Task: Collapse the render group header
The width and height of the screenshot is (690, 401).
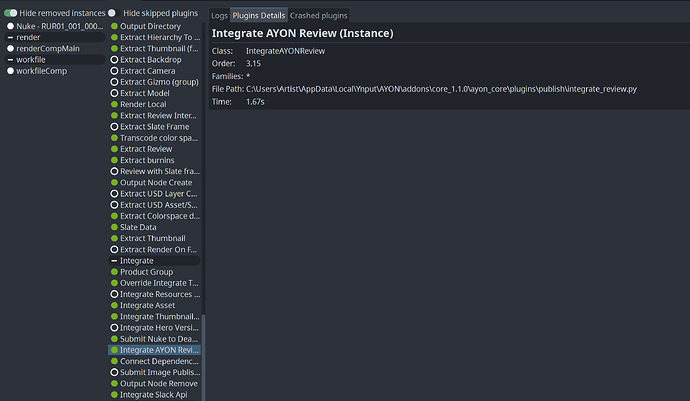Action: pyautogui.click(x=55, y=37)
